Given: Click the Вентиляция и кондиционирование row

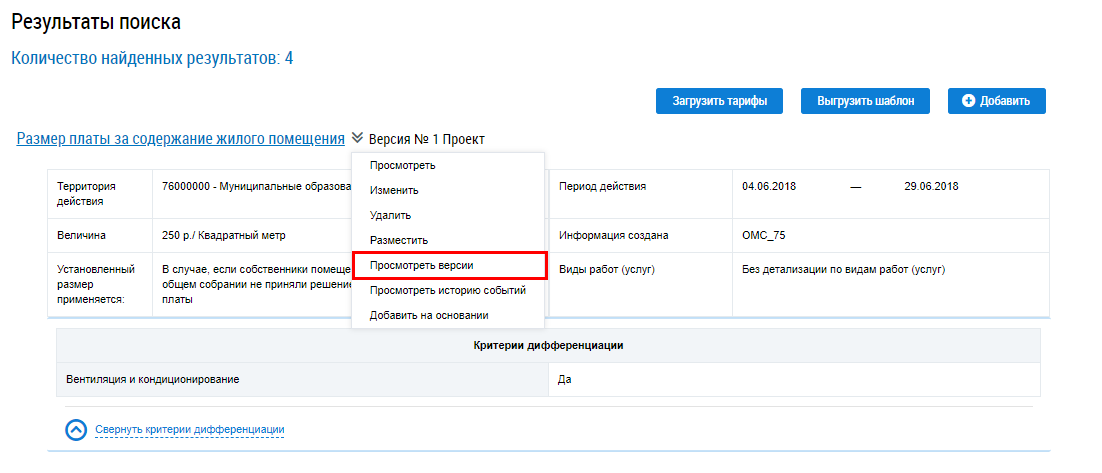Looking at the screenshot, I should tap(153, 380).
